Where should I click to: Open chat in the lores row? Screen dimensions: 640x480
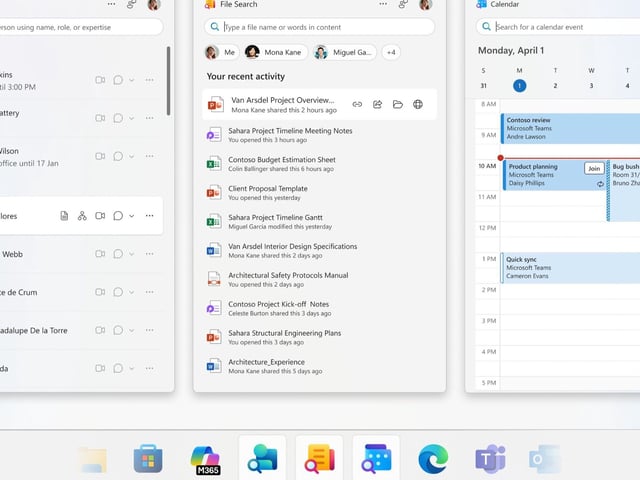pyautogui.click(x=118, y=216)
